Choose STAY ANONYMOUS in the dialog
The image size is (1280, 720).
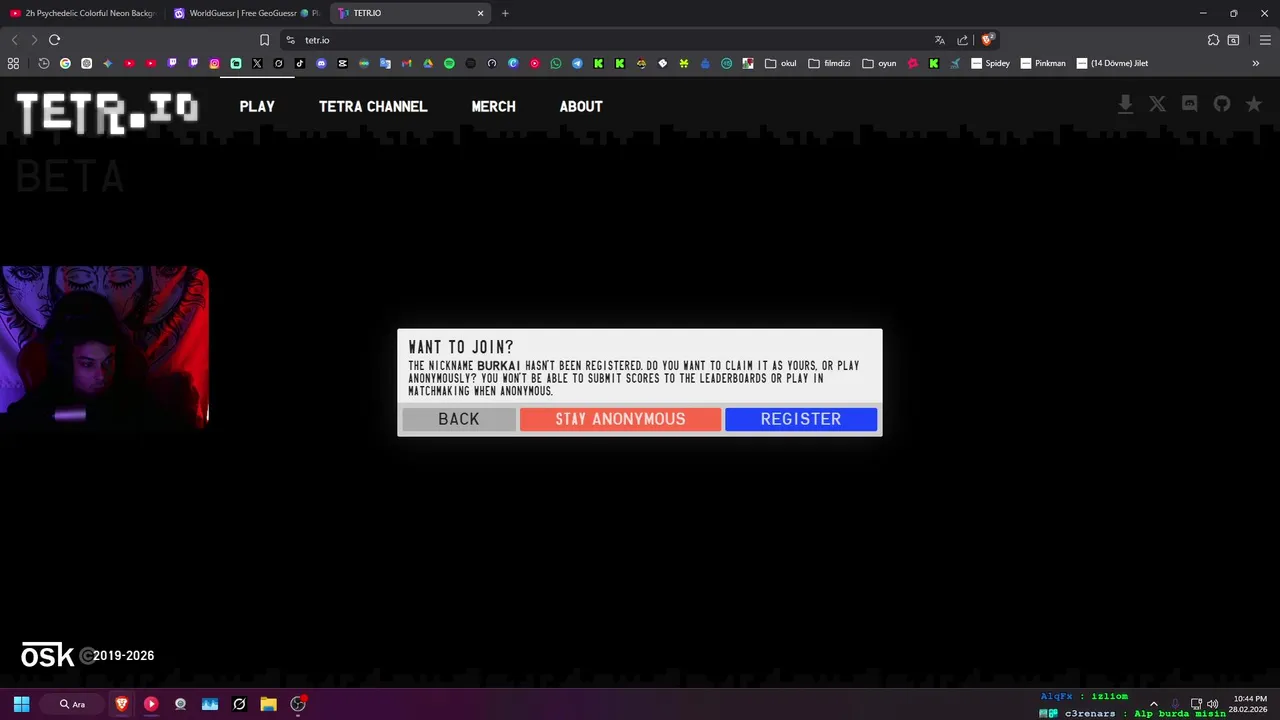point(620,419)
